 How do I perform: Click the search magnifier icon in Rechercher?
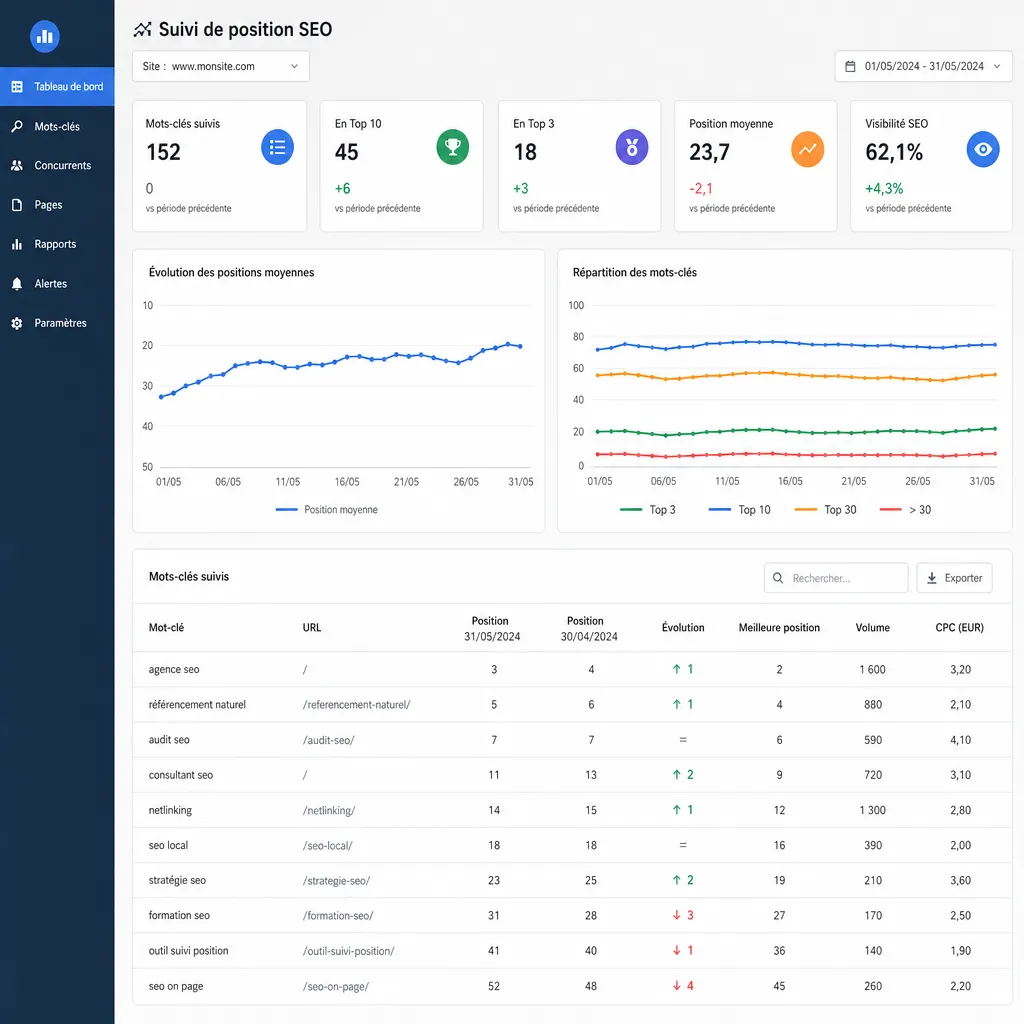pos(778,578)
